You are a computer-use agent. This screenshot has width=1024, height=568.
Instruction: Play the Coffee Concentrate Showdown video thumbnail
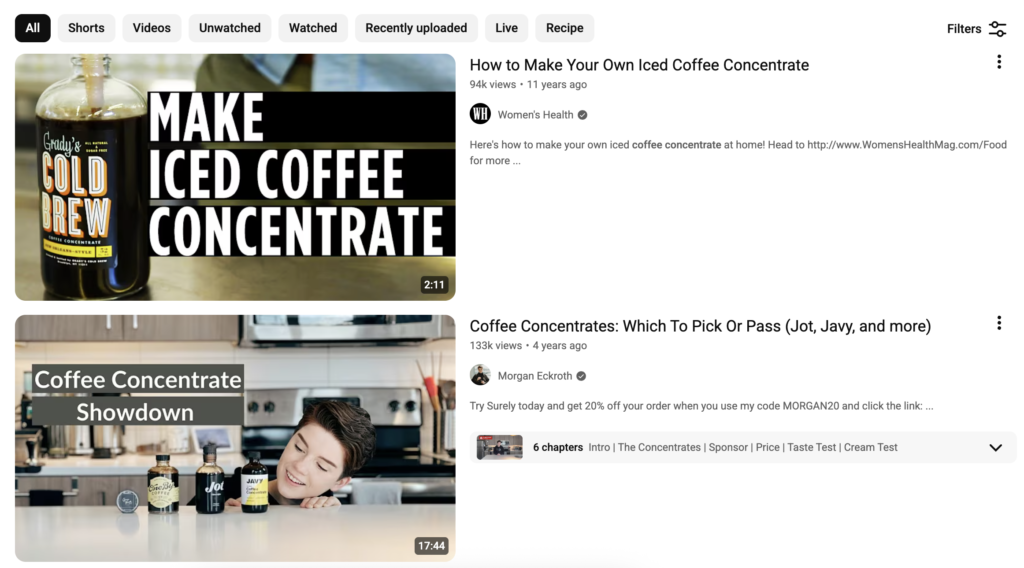pos(235,438)
